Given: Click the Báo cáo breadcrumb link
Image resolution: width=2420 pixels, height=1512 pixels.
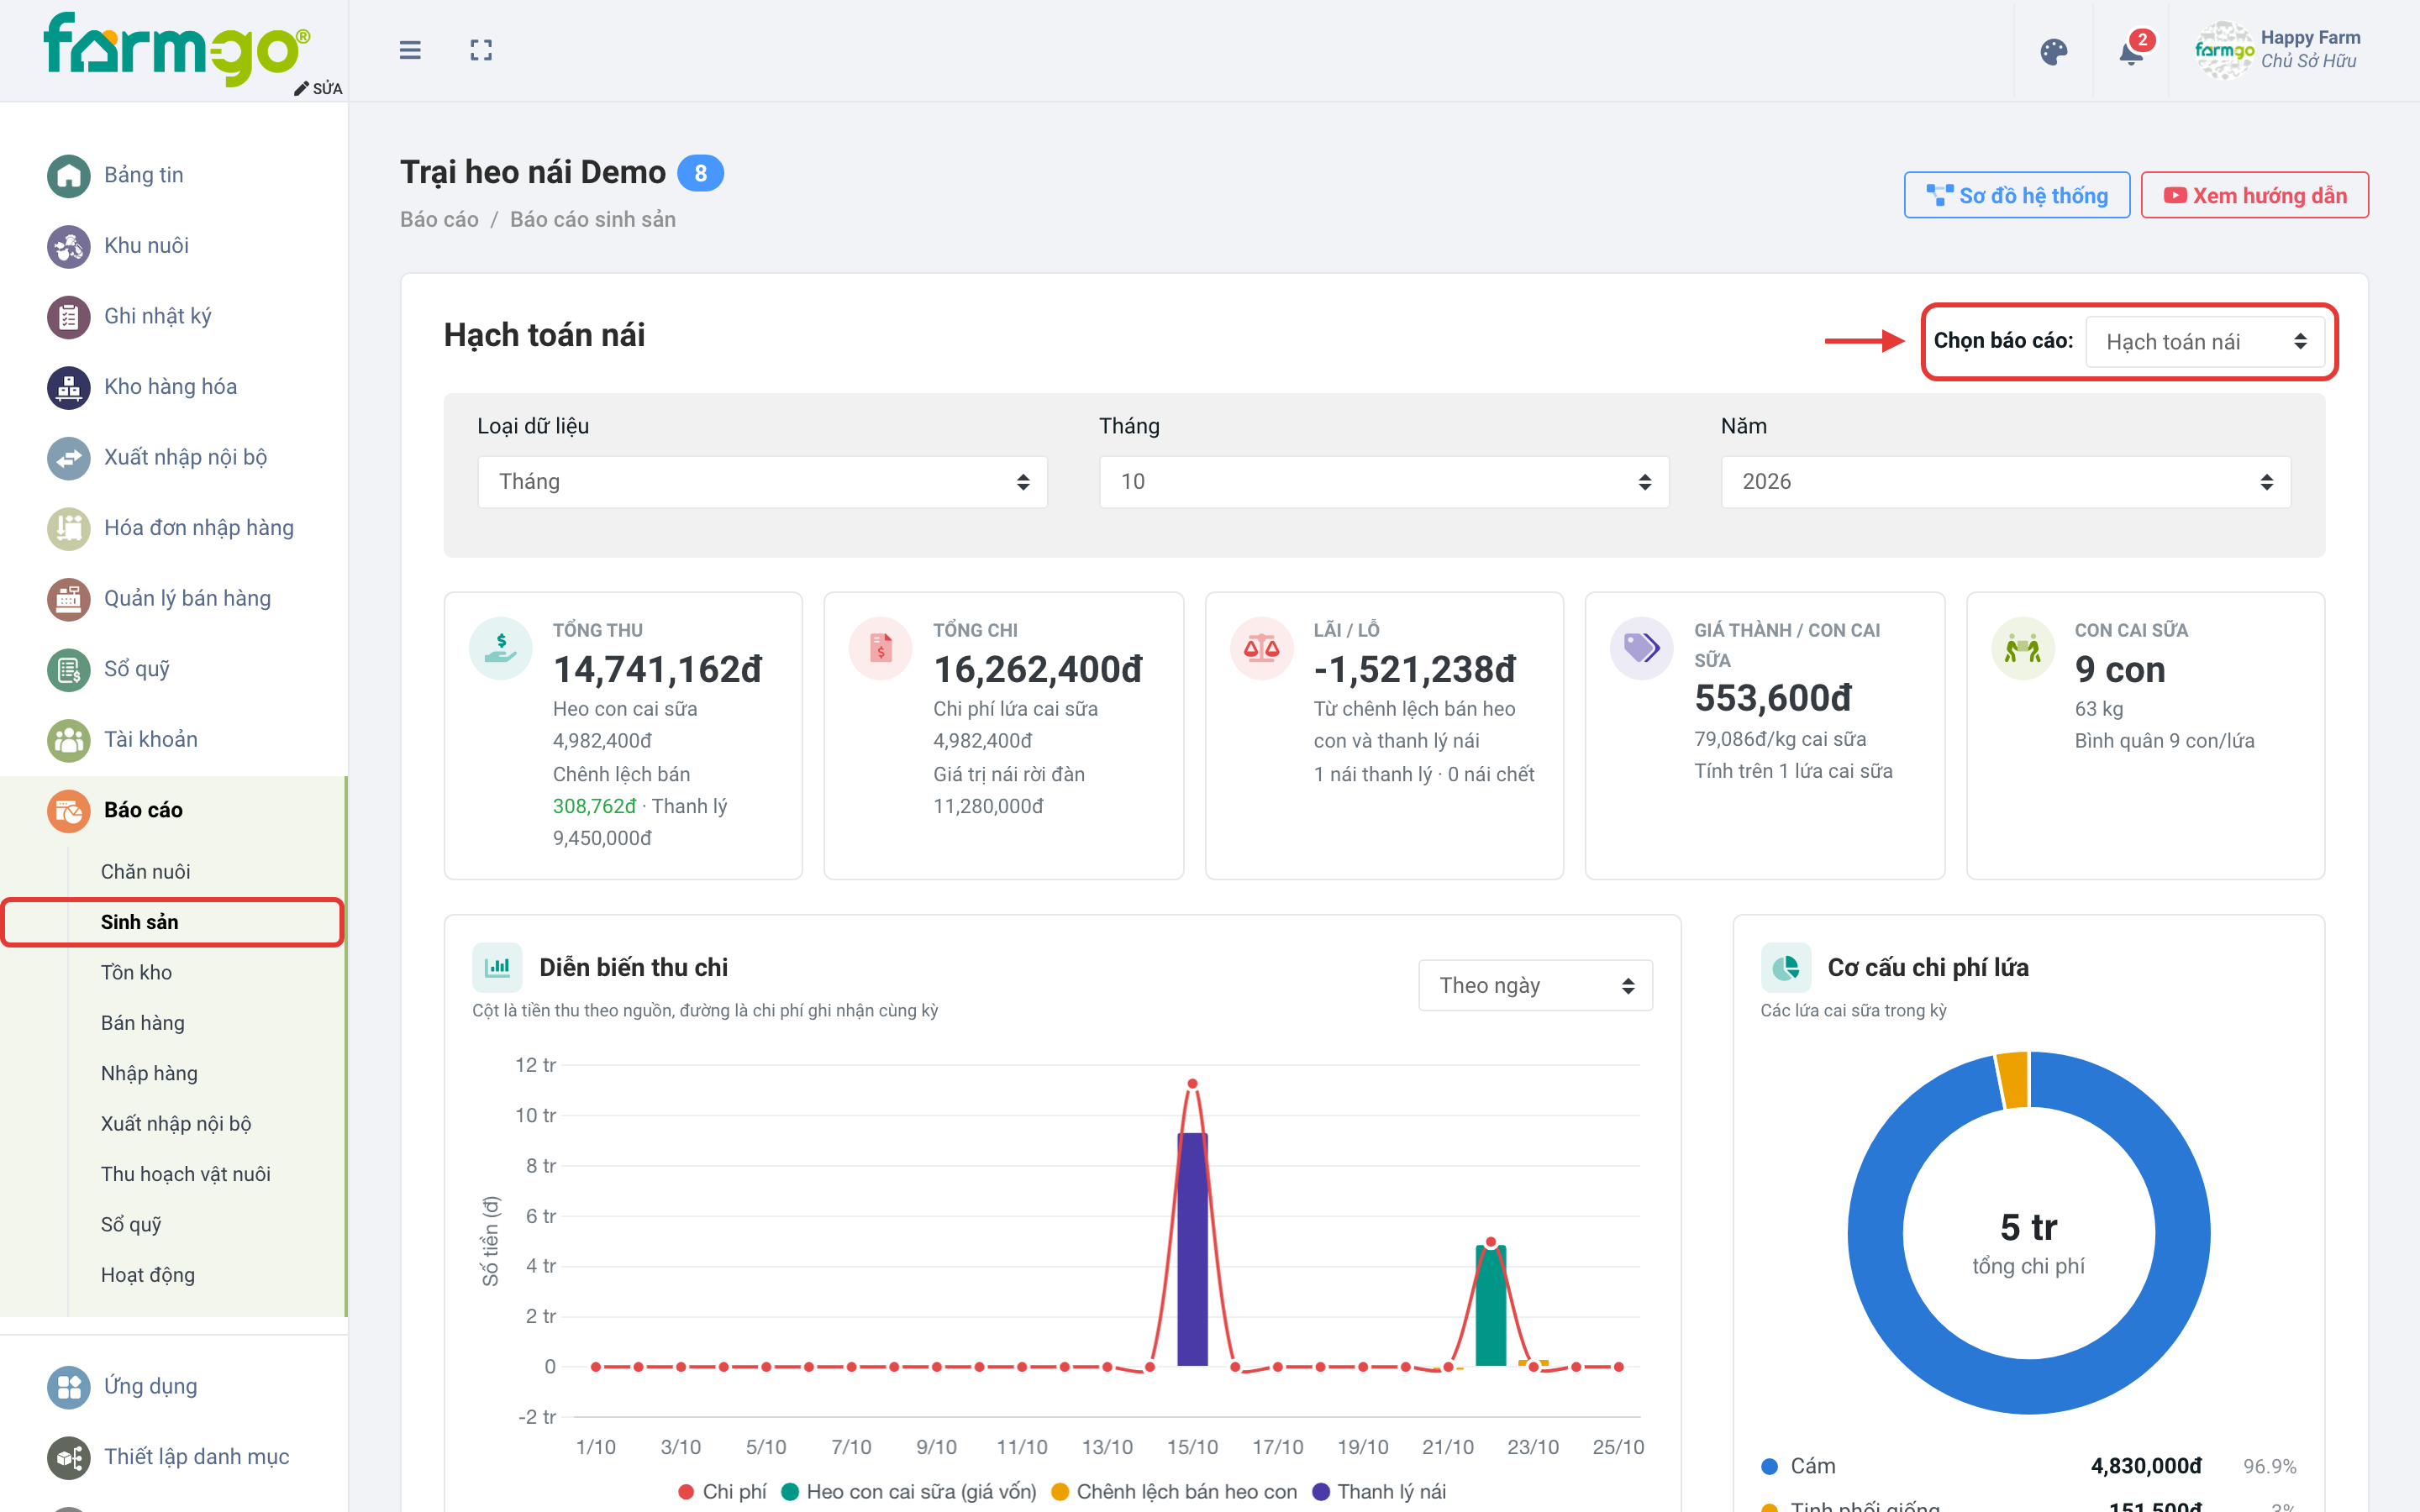Looking at the screenshot, I should (439, 220).
